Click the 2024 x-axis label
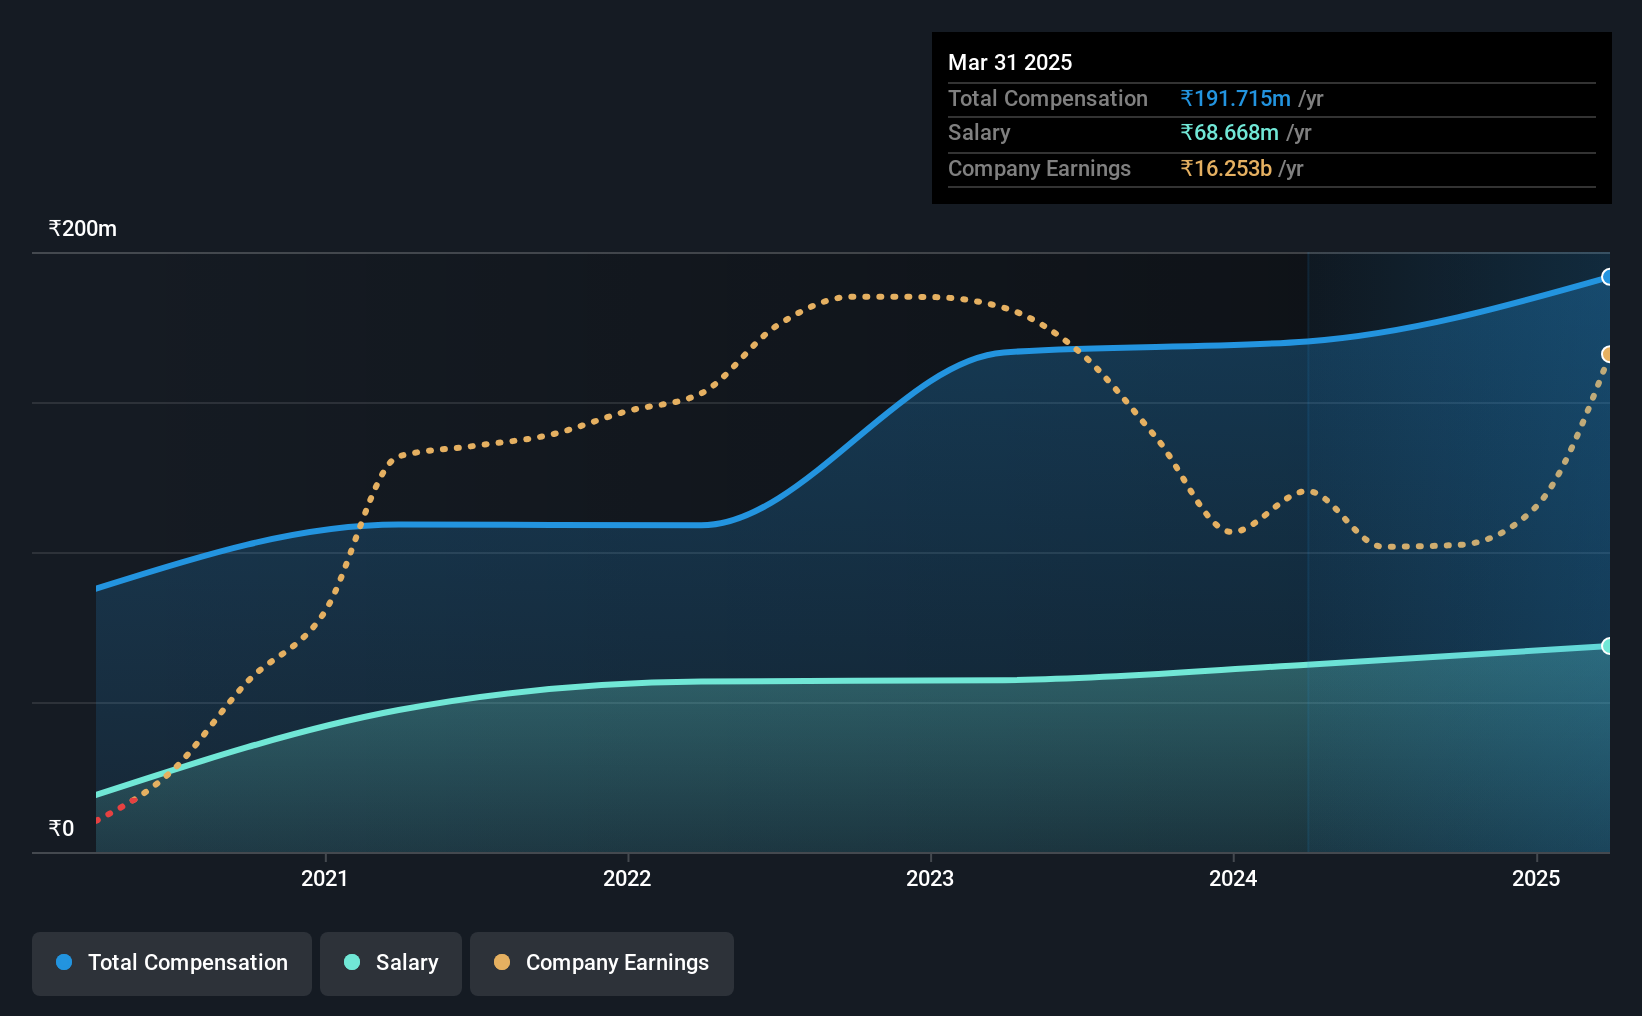Screen dimensions: 1642x1016 tap(1233, 878)
